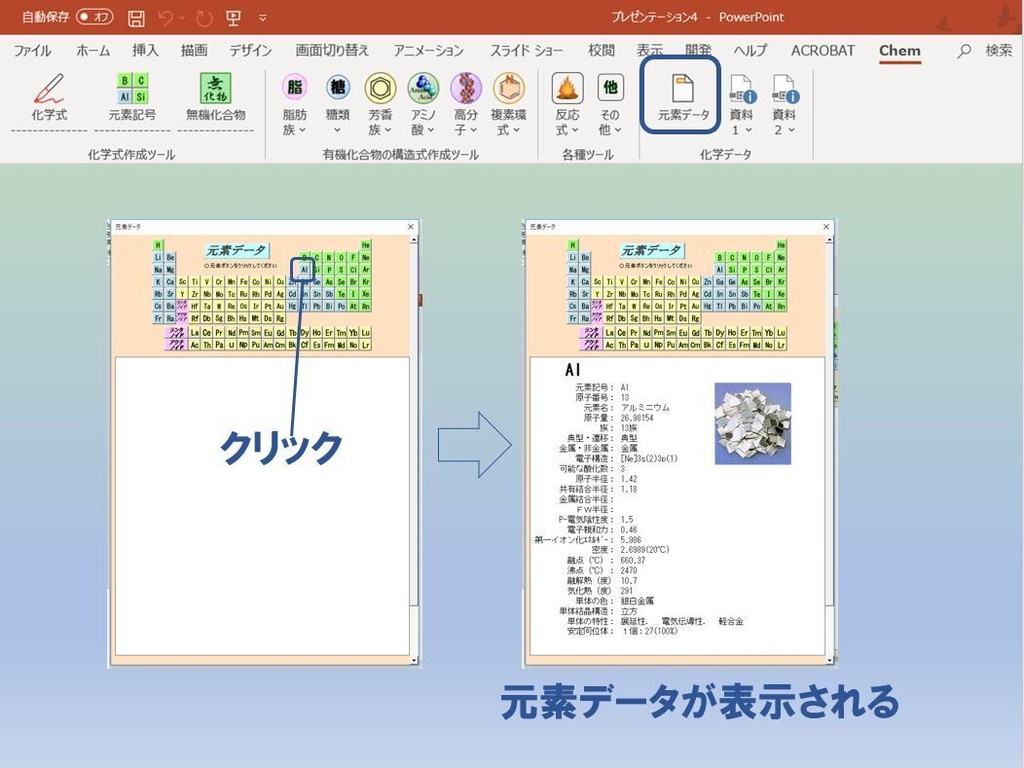The width and height of the screenshot is (1024, 768).
Task: Close the right 元素データ dialog
Action: pyautogui.click(x=826, y=227)
